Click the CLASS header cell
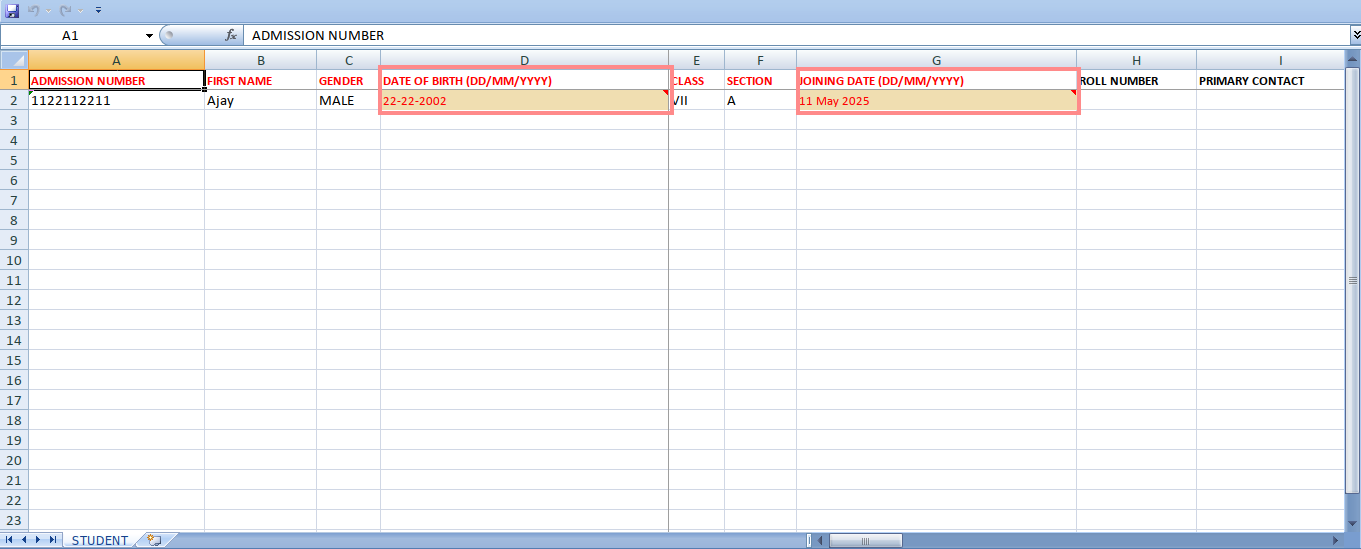This screenshot has width=1361, height=549. point(697,80)
